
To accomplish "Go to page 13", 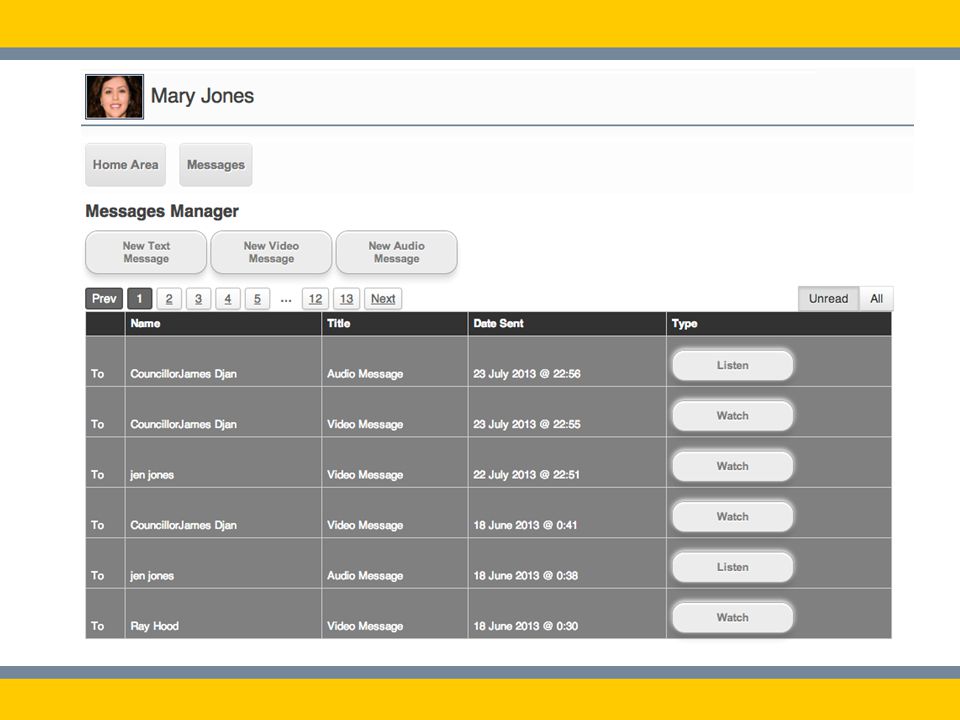I will coord(347,299).
